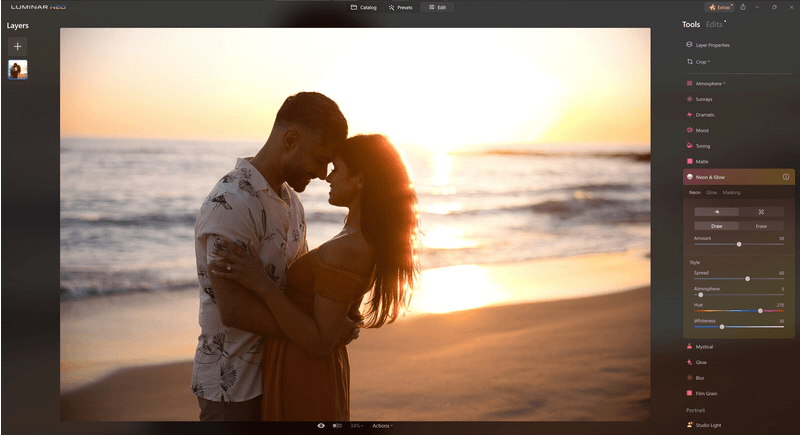This screenshot has height=435, width=800.
Task: Choose the brush drawing mode icon
Action: (x=716, y=212)
